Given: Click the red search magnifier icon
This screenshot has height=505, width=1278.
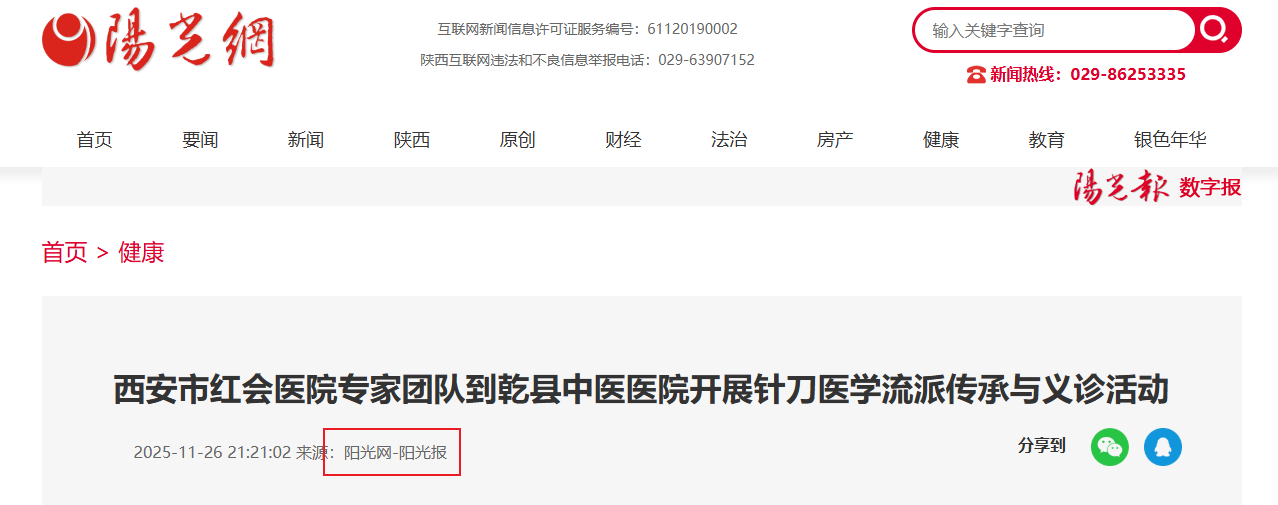Looking at the screenshot, I should [x=1216, y=30].
